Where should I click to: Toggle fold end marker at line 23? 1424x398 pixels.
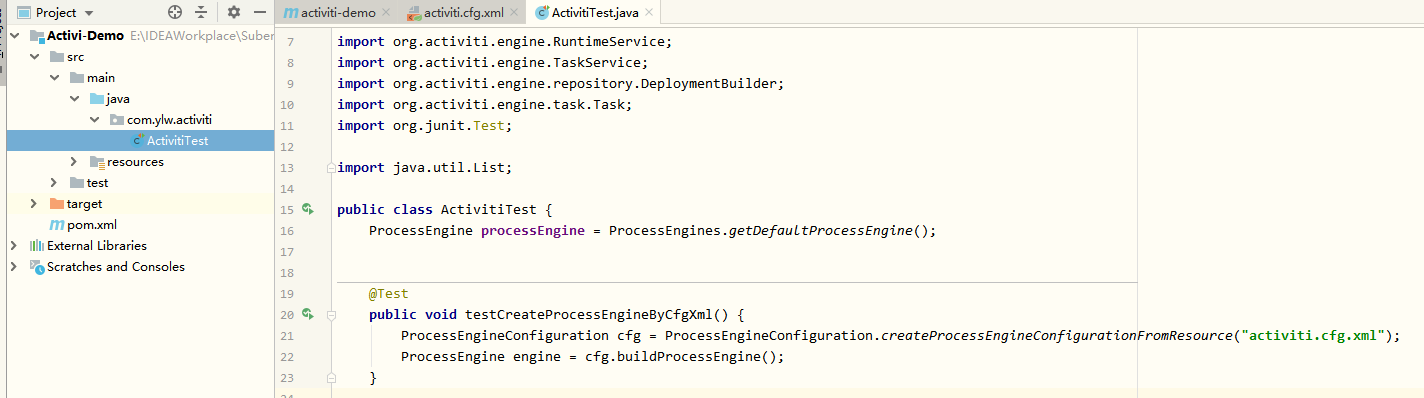pos(332,377)
